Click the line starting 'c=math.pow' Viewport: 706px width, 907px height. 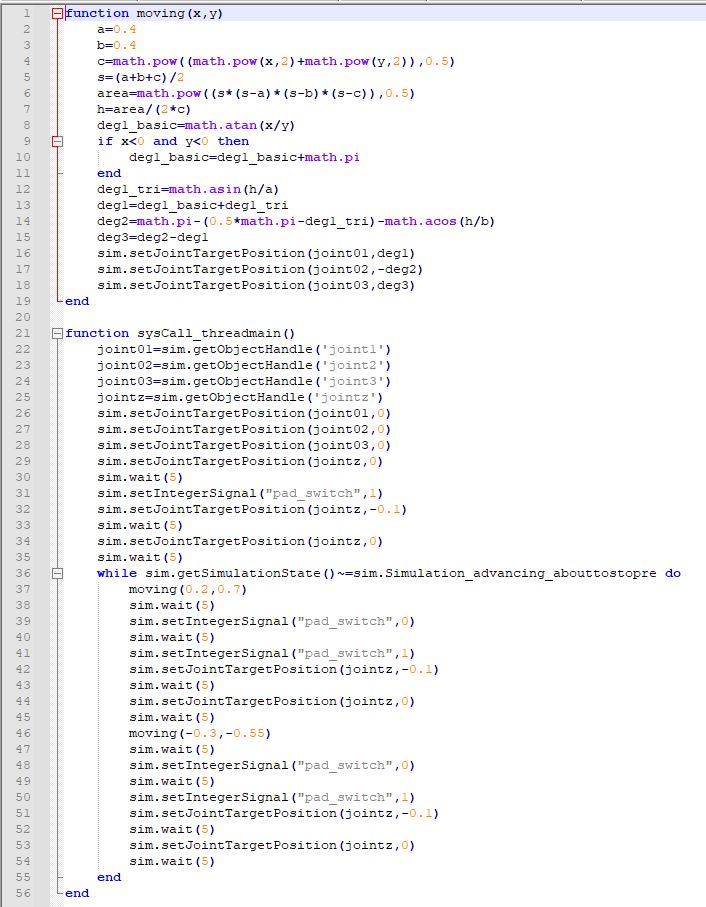click(276, 61)
